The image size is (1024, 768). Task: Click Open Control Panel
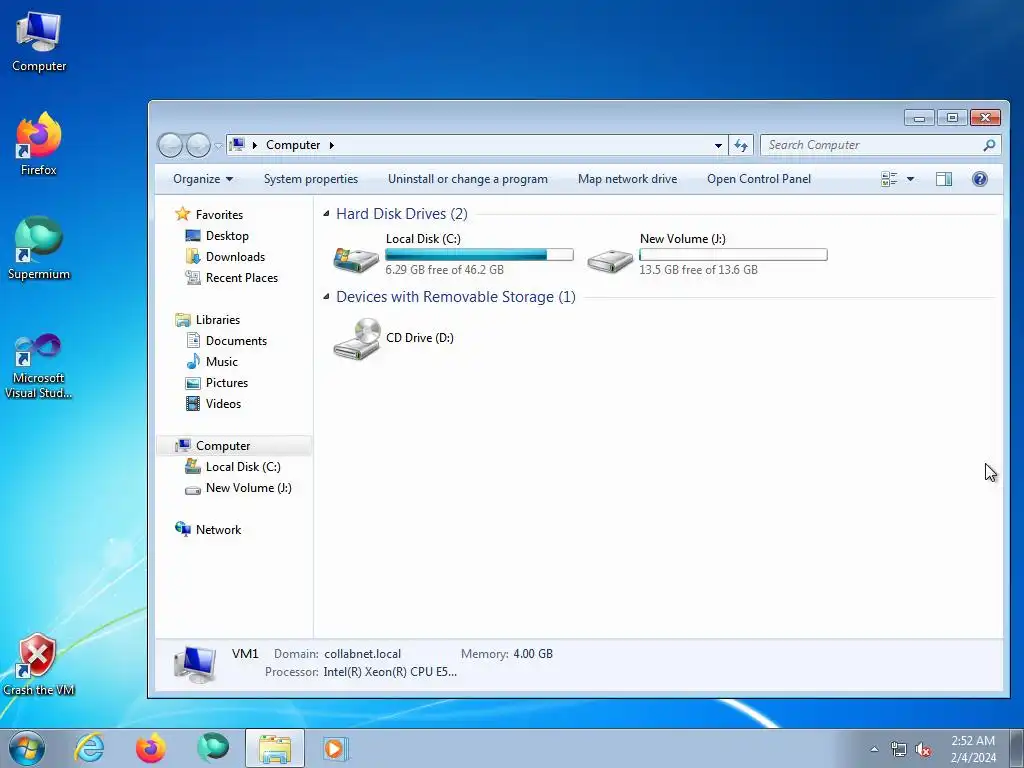pyautogui.click(x=759, y=179)
